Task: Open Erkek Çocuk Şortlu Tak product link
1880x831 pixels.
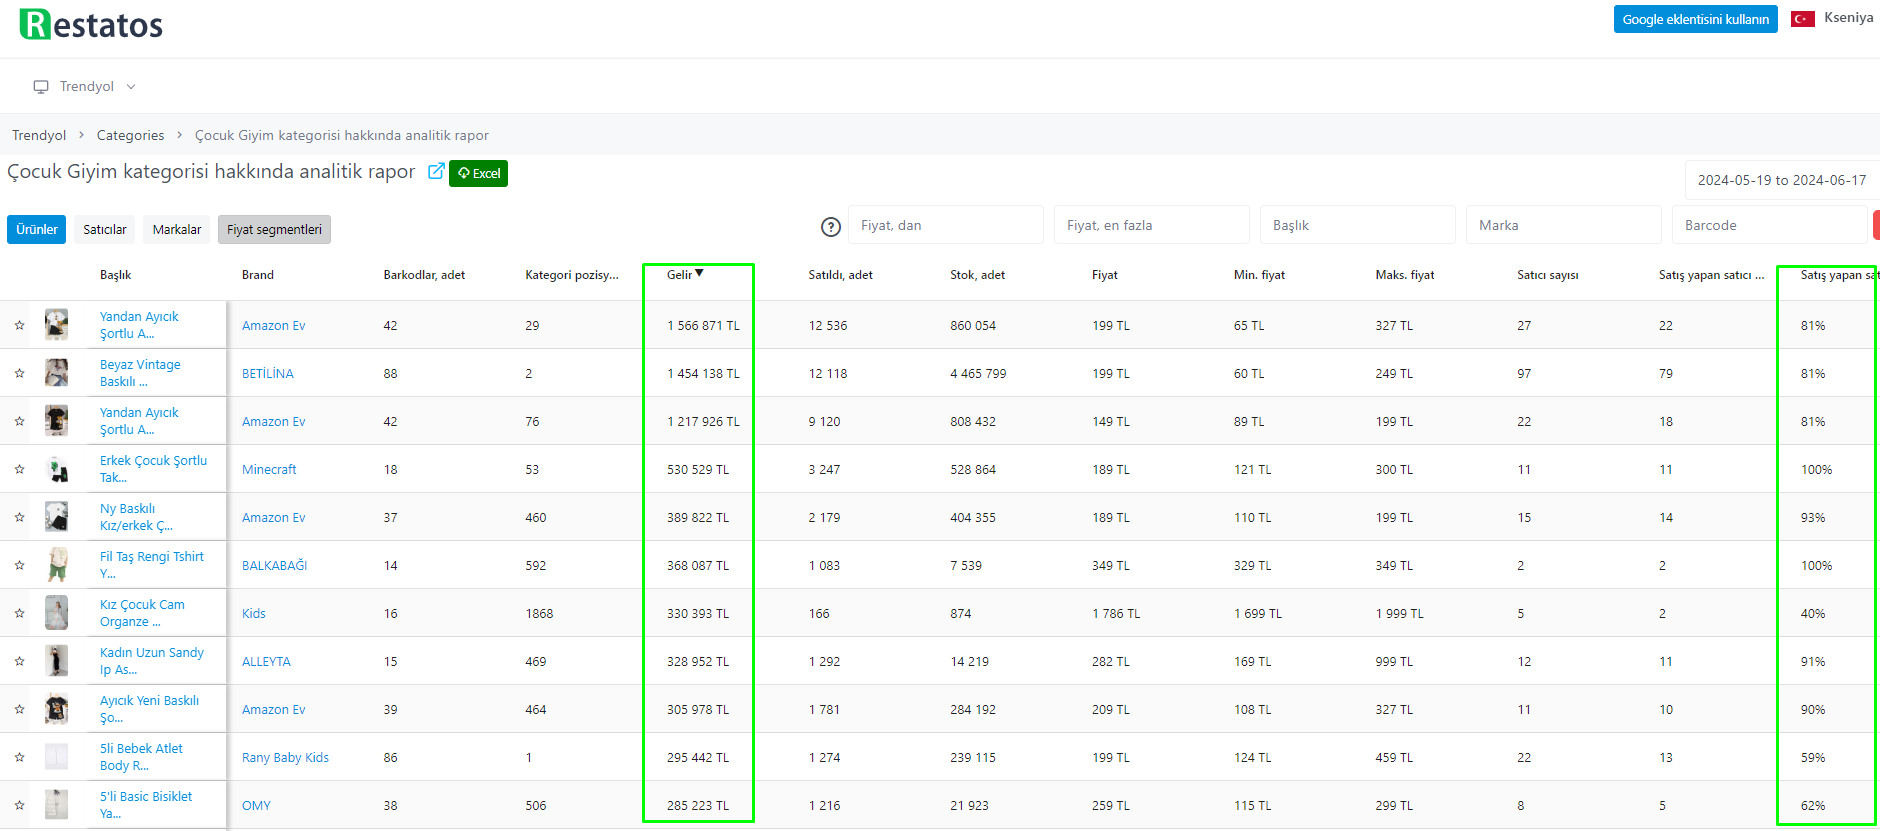Action: tap(153, 469)
